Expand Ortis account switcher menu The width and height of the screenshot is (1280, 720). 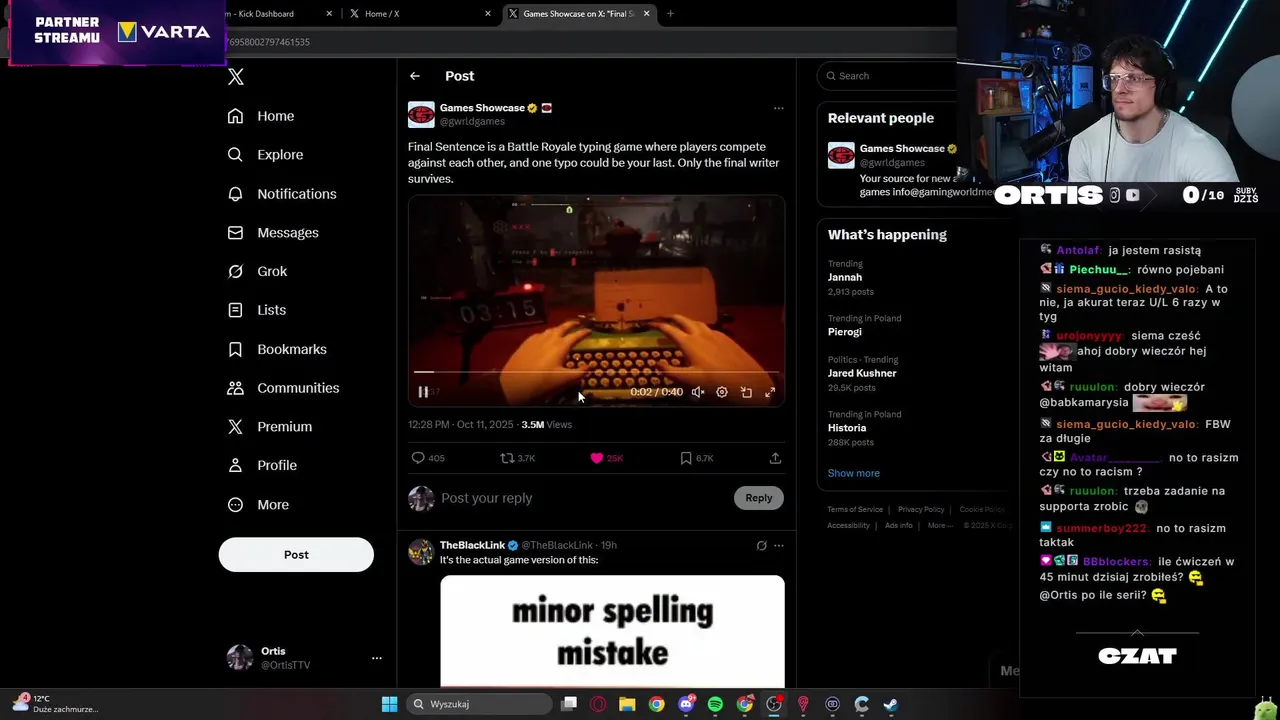(x=377, y=658)
